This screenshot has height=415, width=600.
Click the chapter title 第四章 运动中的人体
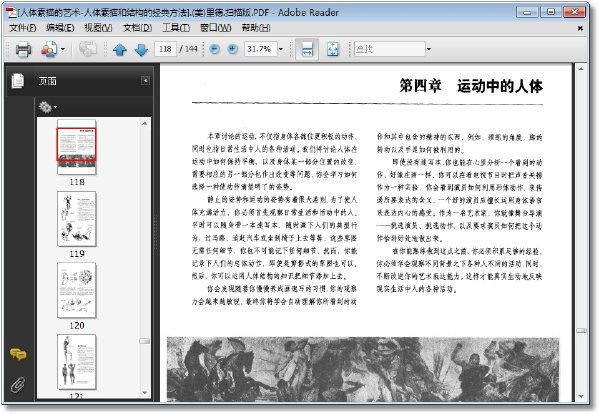(x=471, y=86)
